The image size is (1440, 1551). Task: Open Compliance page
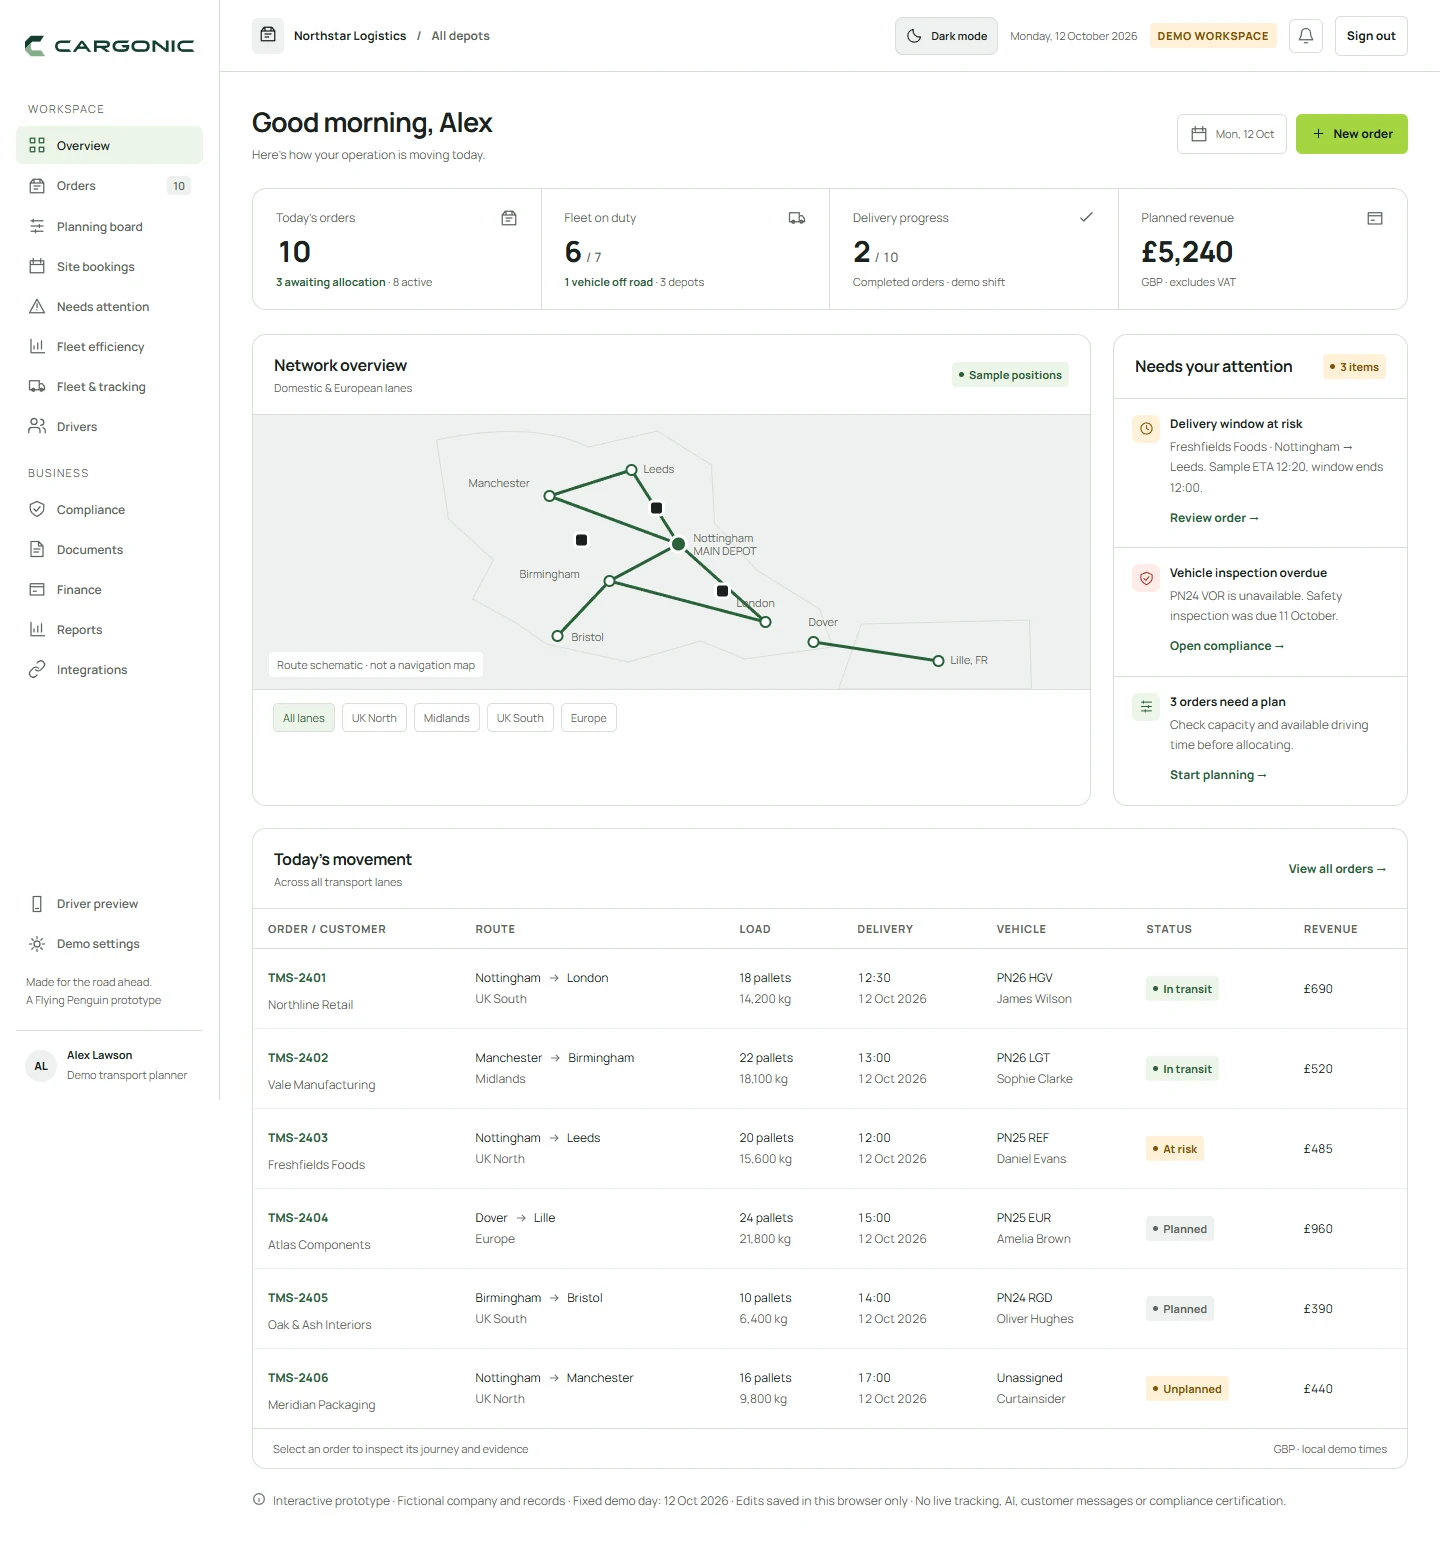coord(109,510)
